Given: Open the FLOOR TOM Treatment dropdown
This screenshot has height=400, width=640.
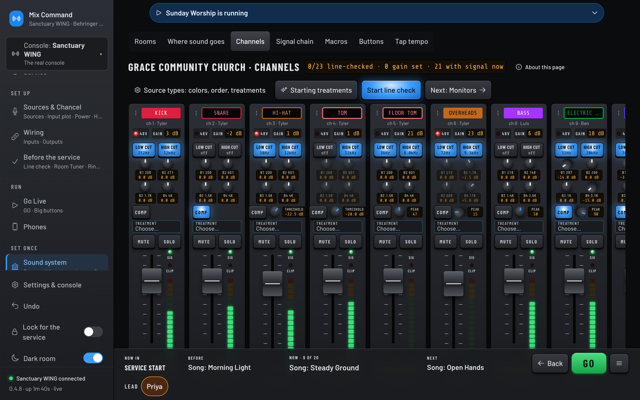Looking at the screenshot, I should pyautogui.click(x=398, y=227).
